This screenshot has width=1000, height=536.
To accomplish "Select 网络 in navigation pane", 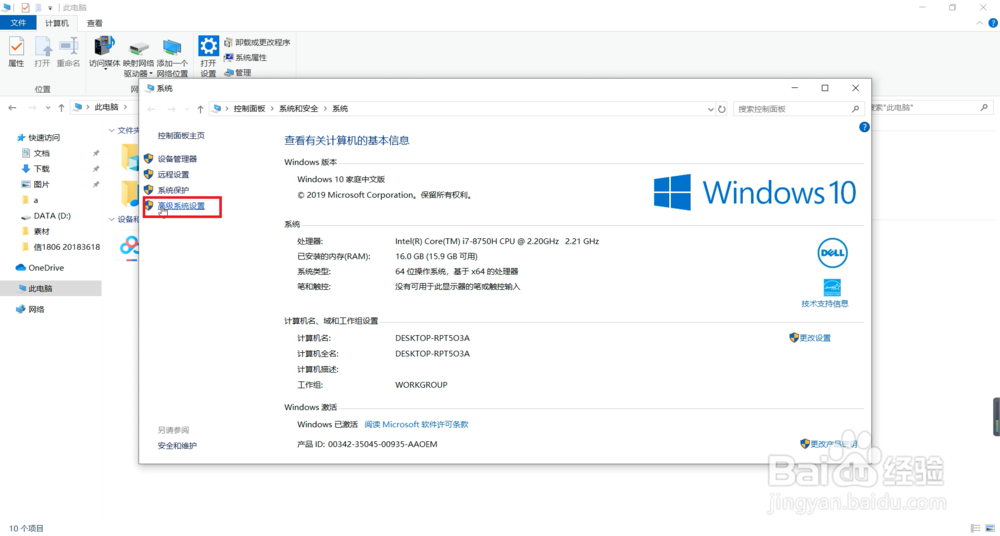I will [36, 309].
